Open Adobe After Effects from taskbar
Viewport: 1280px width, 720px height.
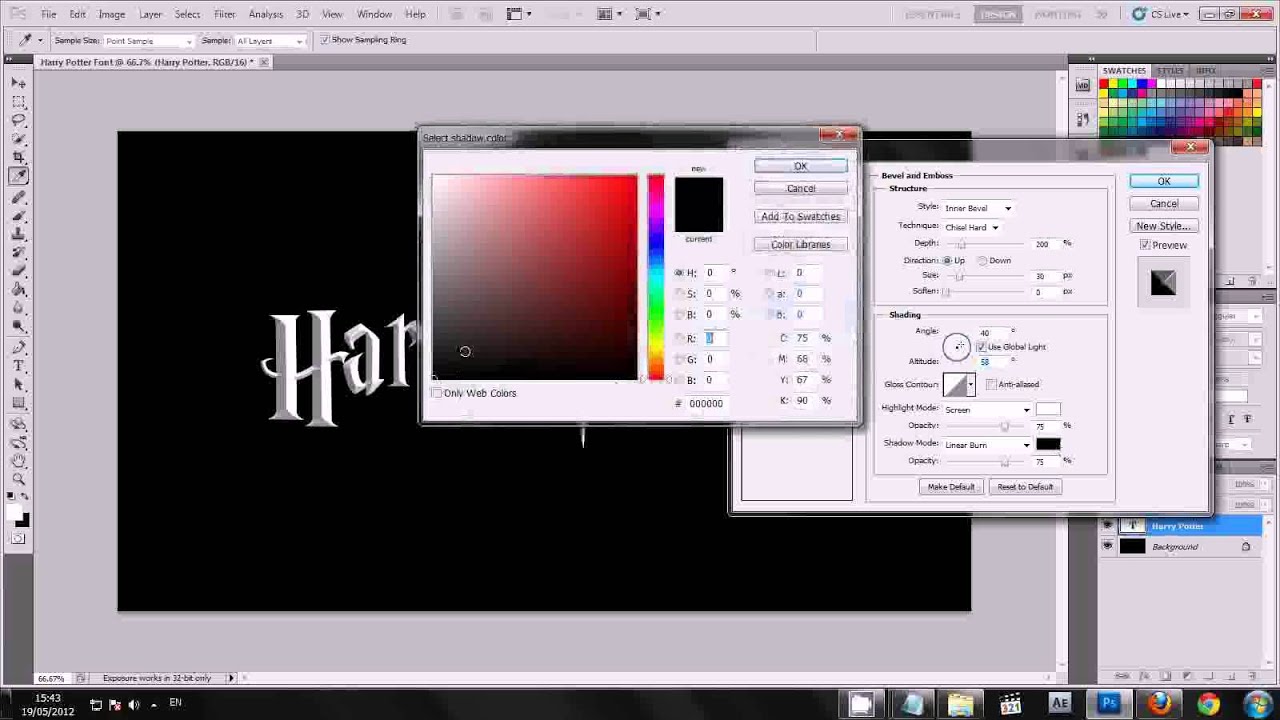coord(1059,703)
